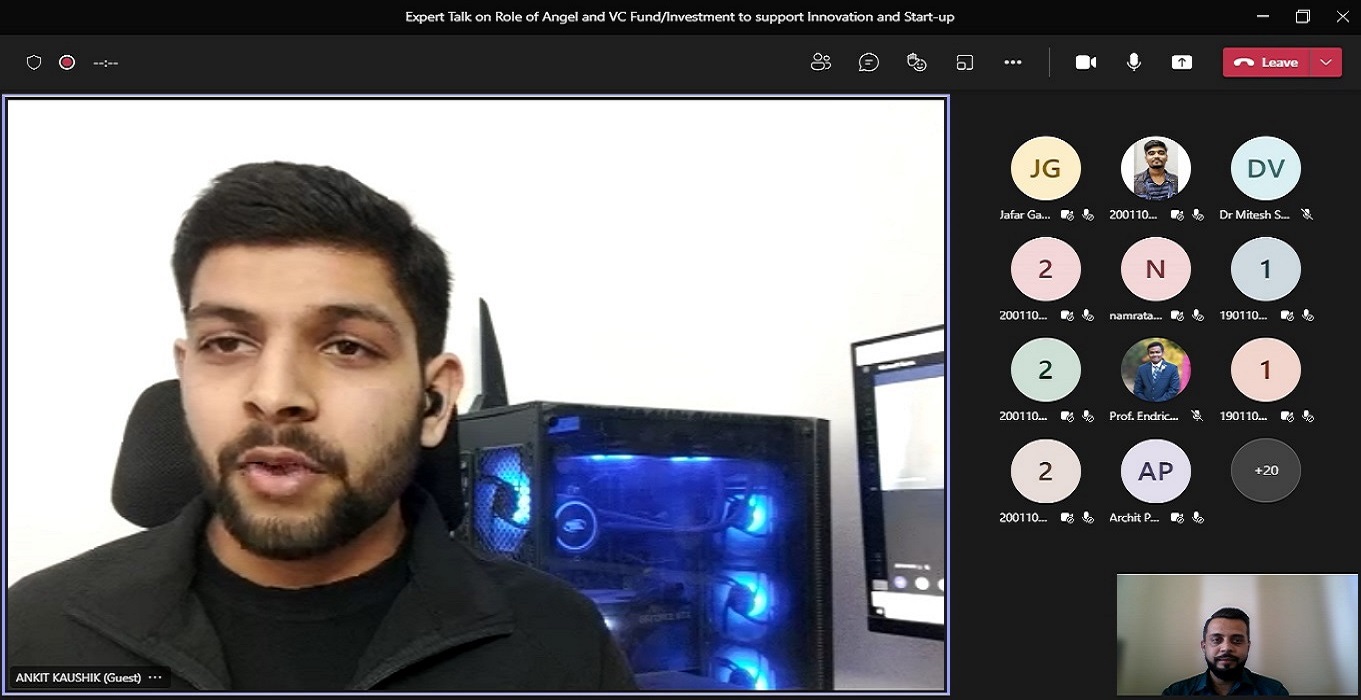Screen dimensions: 1361x700
Task: Expand the Leave options dropdown arrow
Action: pos(1326,62)
